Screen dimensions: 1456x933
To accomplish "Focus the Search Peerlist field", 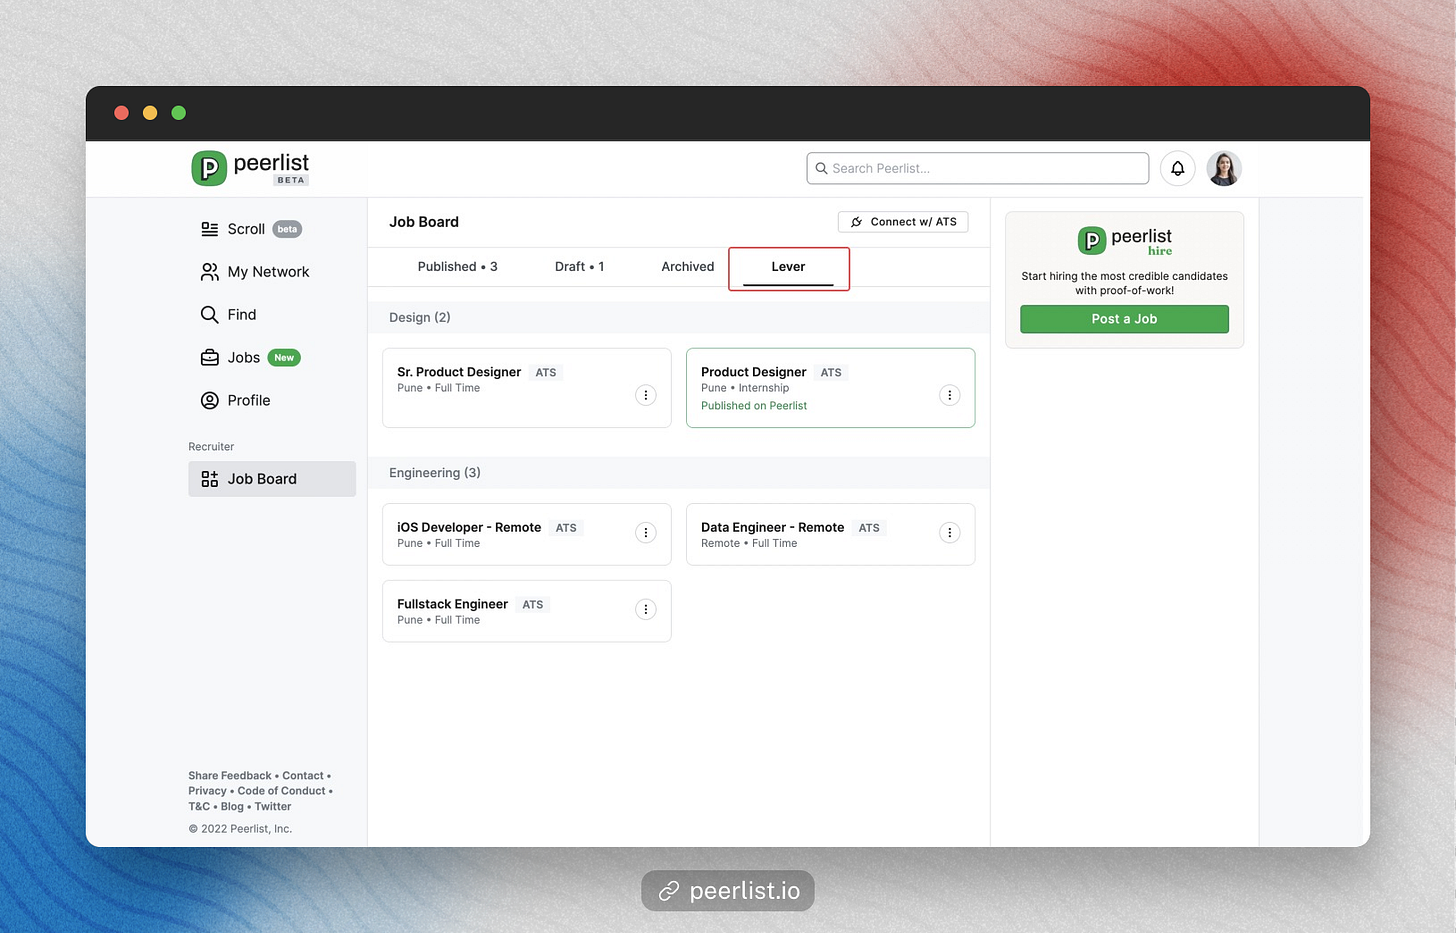I will point(977,168).
